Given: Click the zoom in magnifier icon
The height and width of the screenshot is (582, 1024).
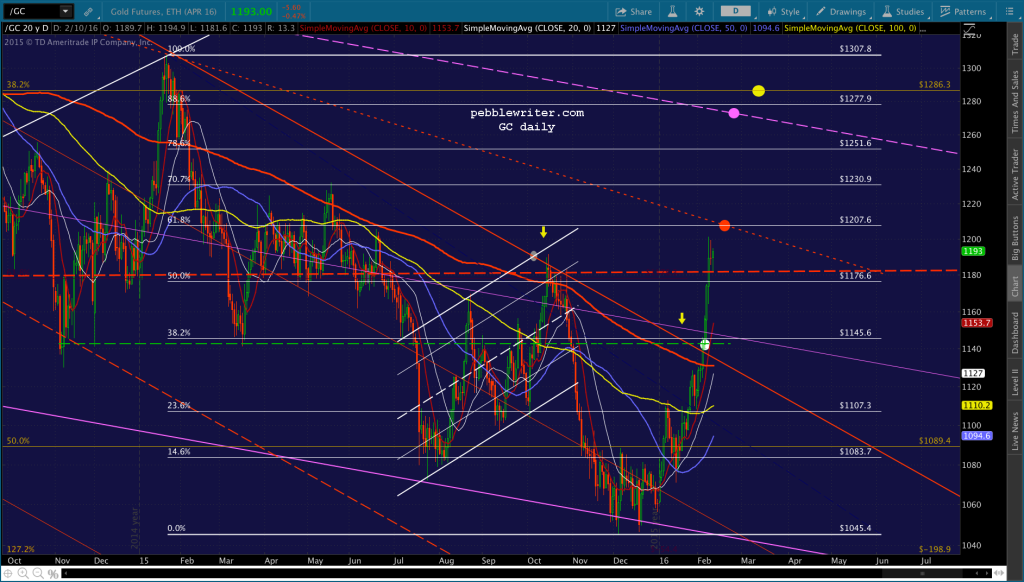Looking at the screenshot, I should [x=23, y=574].
